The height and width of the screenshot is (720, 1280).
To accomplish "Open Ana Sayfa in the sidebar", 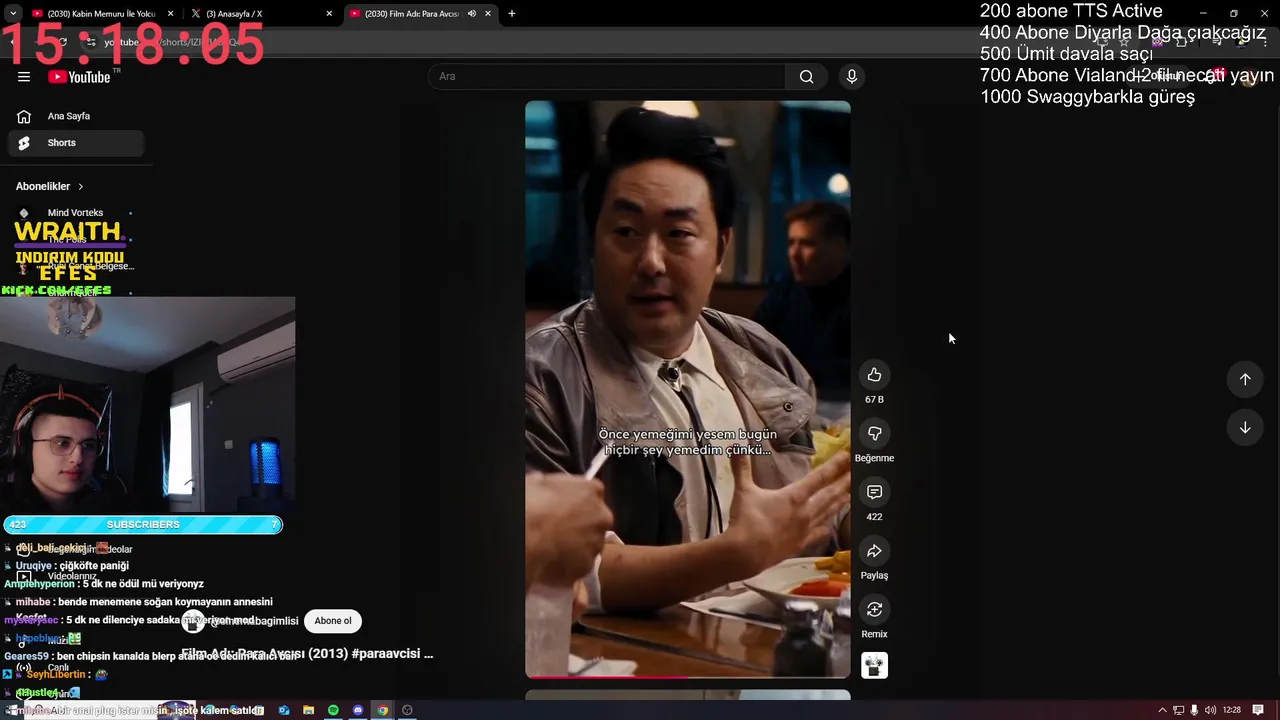I will click(x=76, y=116).
